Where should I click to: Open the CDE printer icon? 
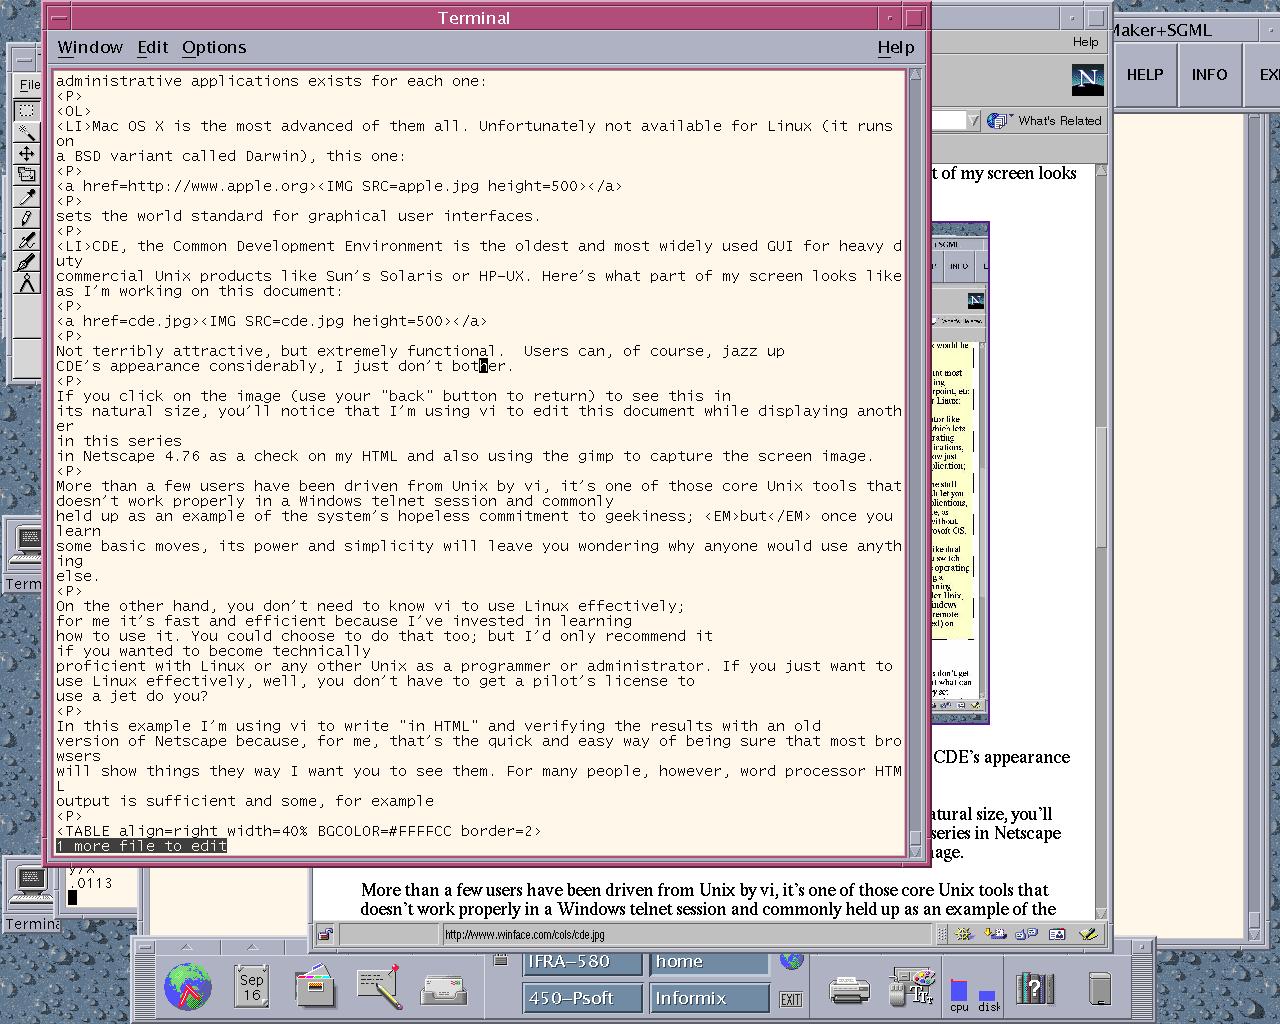849,990
